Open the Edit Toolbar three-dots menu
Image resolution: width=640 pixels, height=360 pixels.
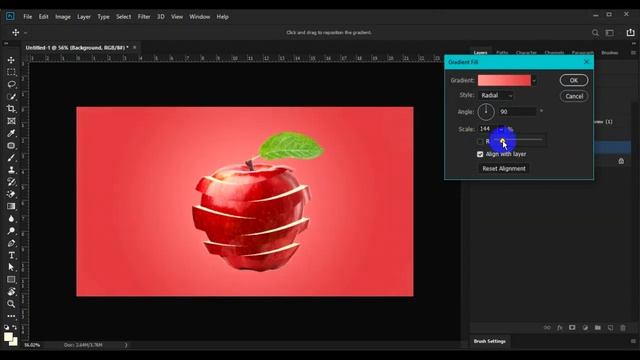(11, 316)
